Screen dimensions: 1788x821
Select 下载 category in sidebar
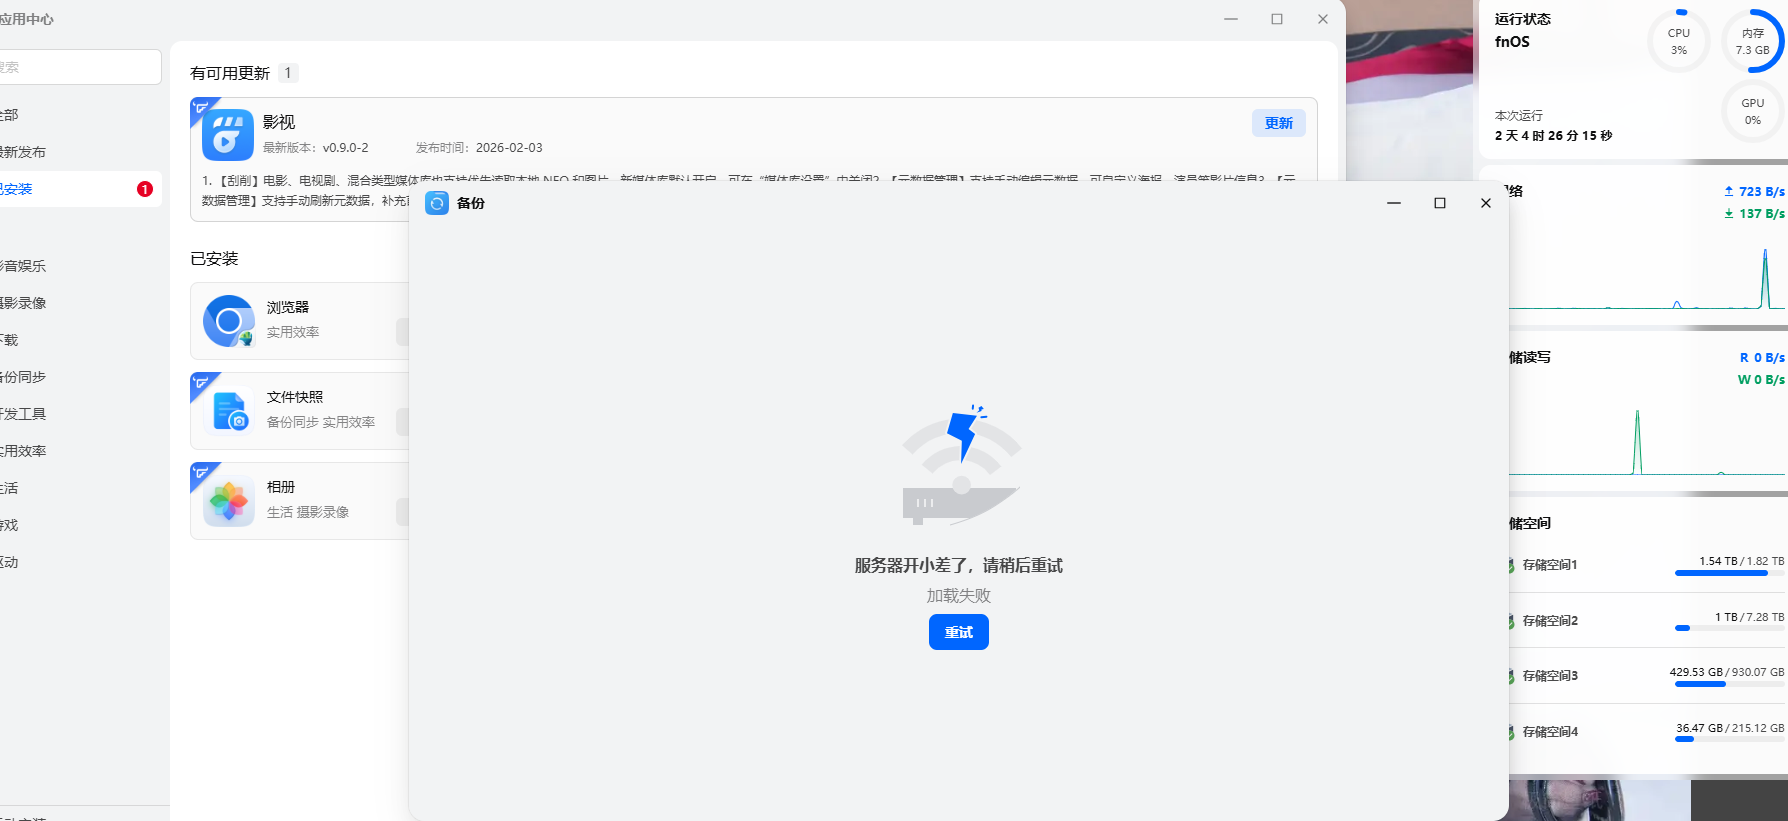[9, 340]
